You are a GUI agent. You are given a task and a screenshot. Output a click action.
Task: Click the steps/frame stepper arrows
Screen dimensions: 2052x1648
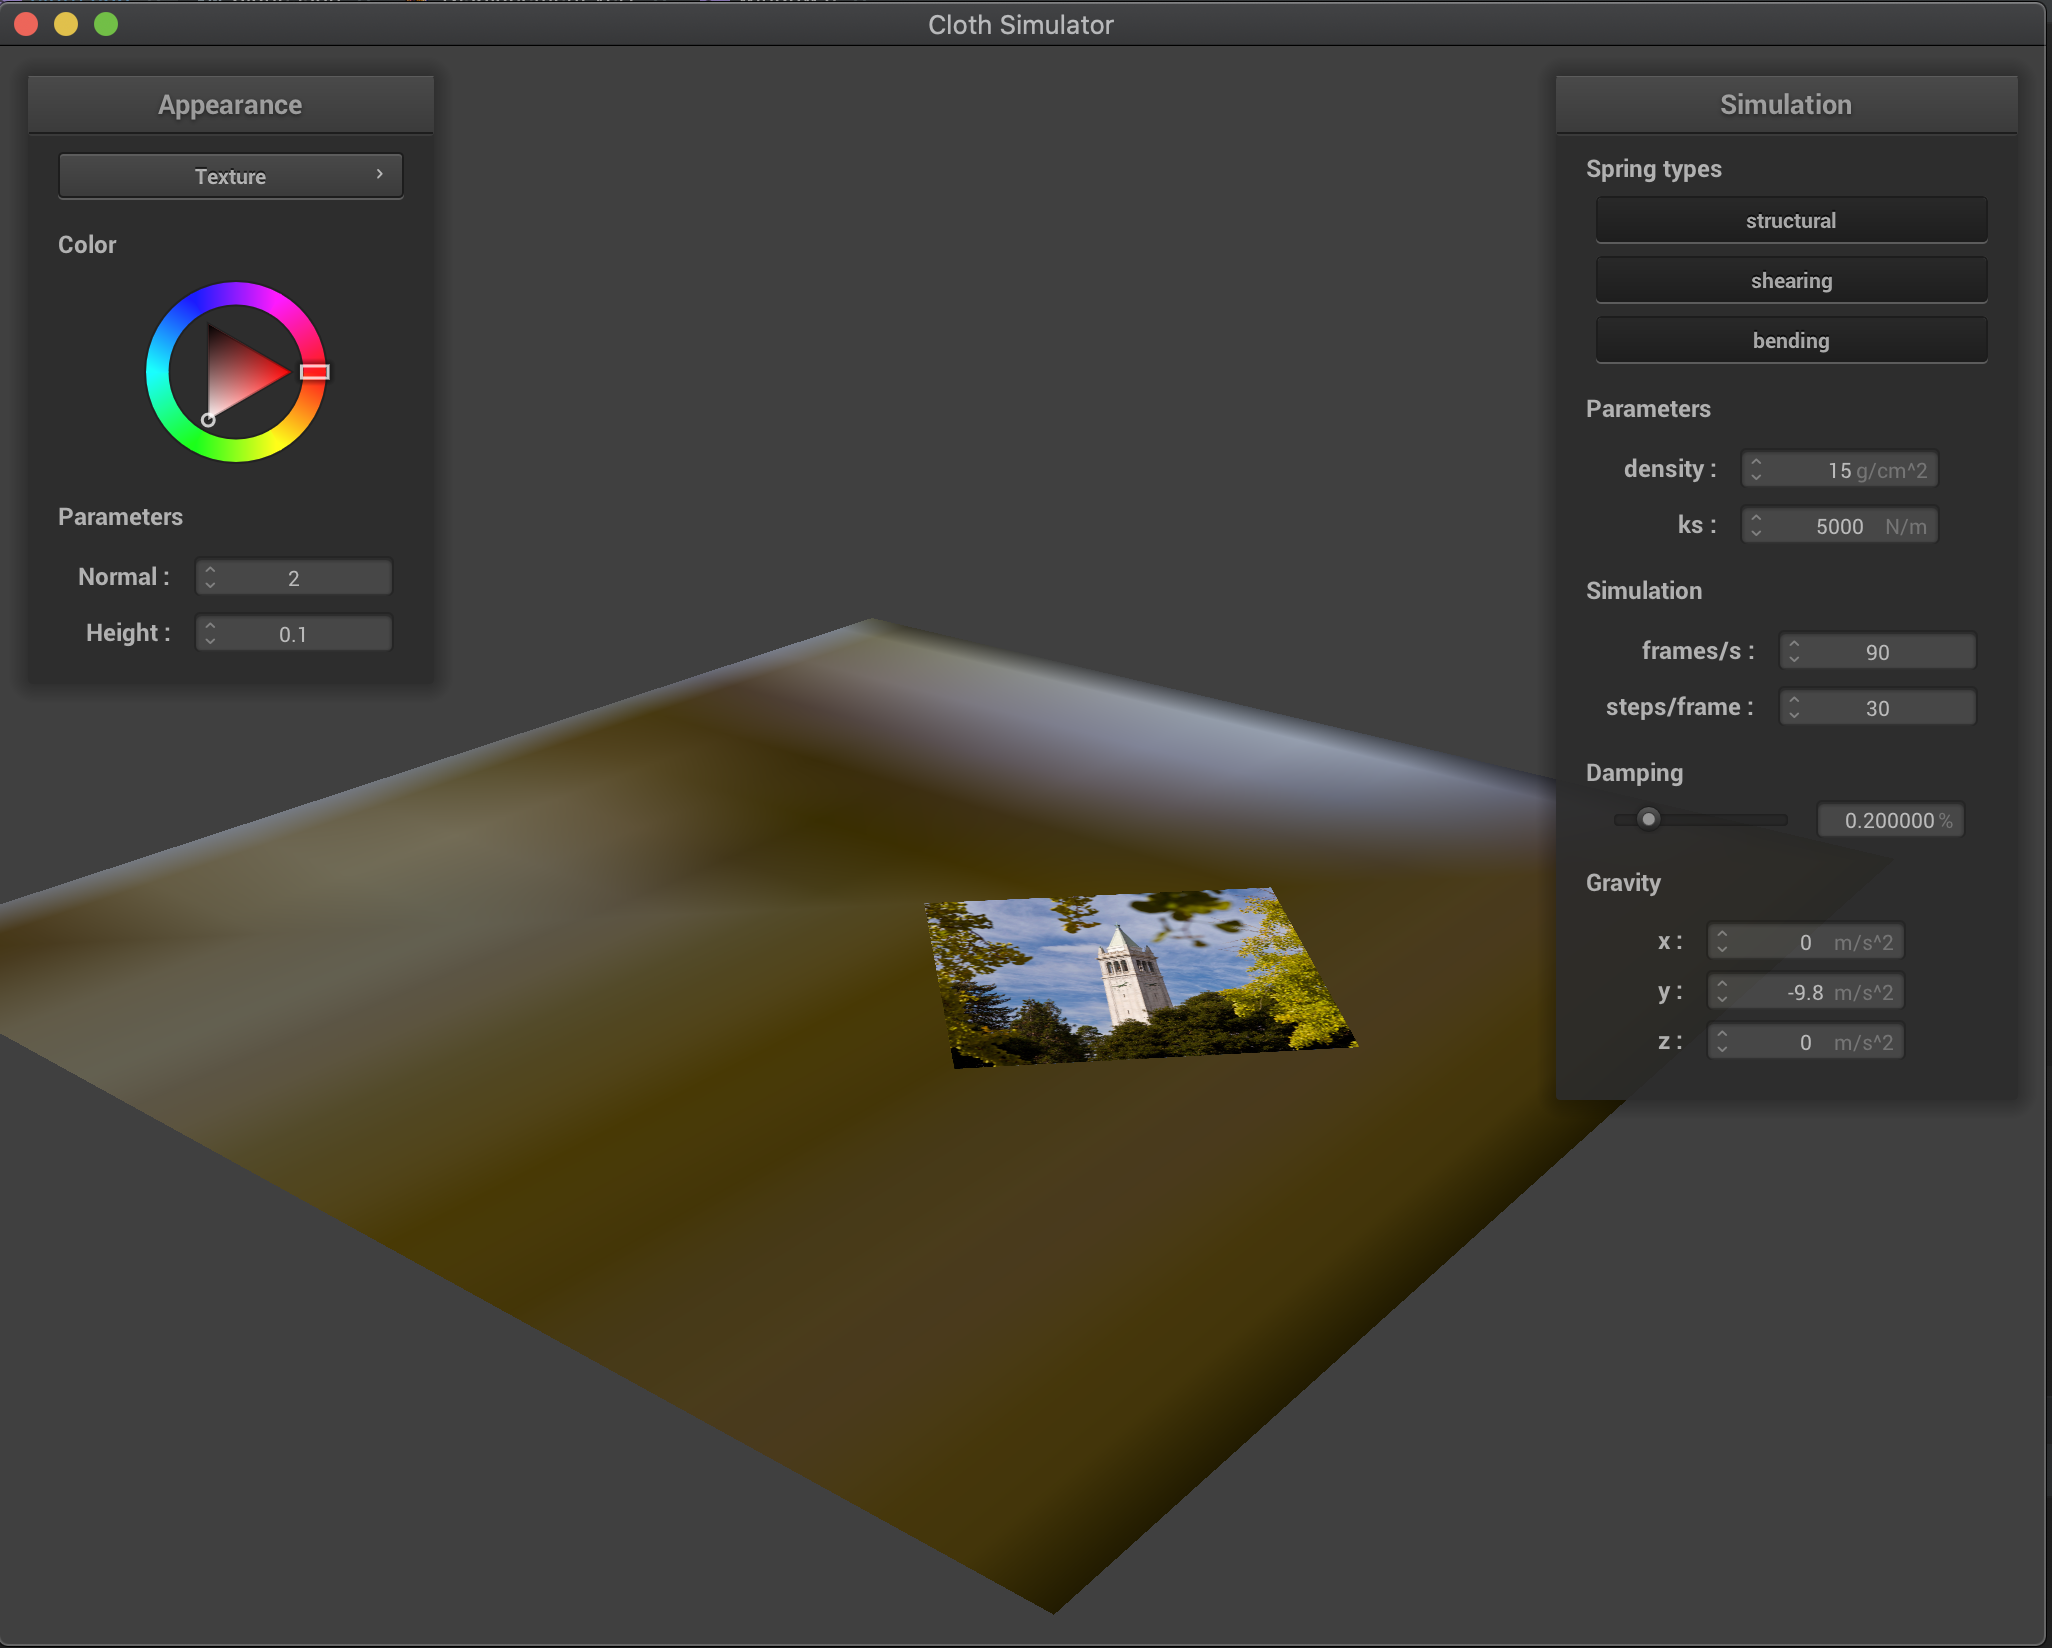[1794, 707]
